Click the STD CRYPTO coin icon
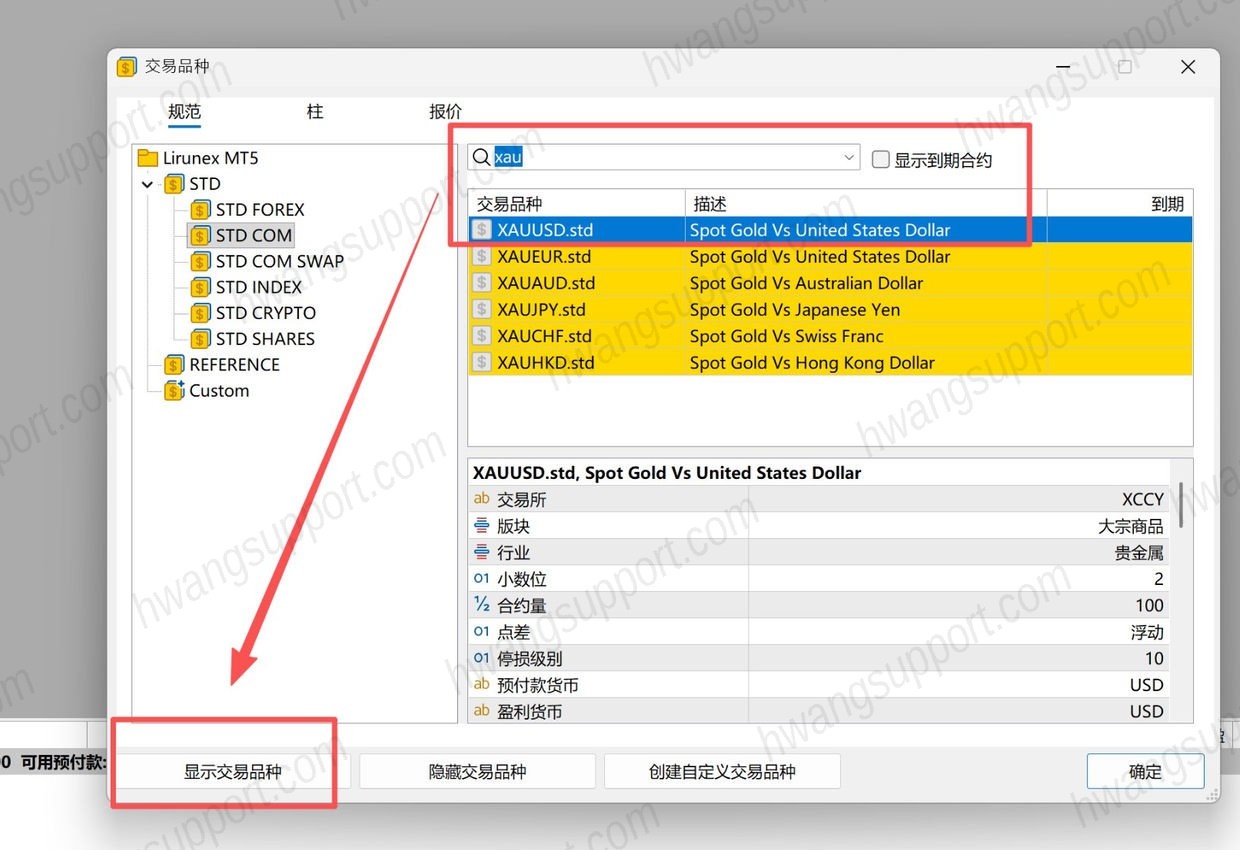The width and height of the screenshot is (1240, 850). click(200, 313)
